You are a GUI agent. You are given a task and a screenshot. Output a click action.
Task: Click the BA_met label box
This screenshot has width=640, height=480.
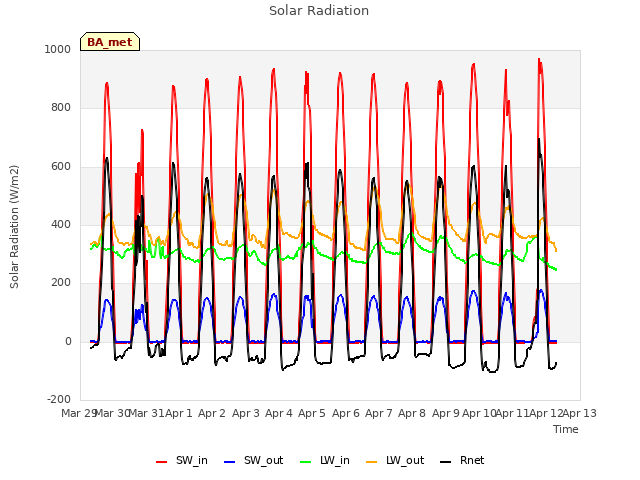tap(110, 42)
